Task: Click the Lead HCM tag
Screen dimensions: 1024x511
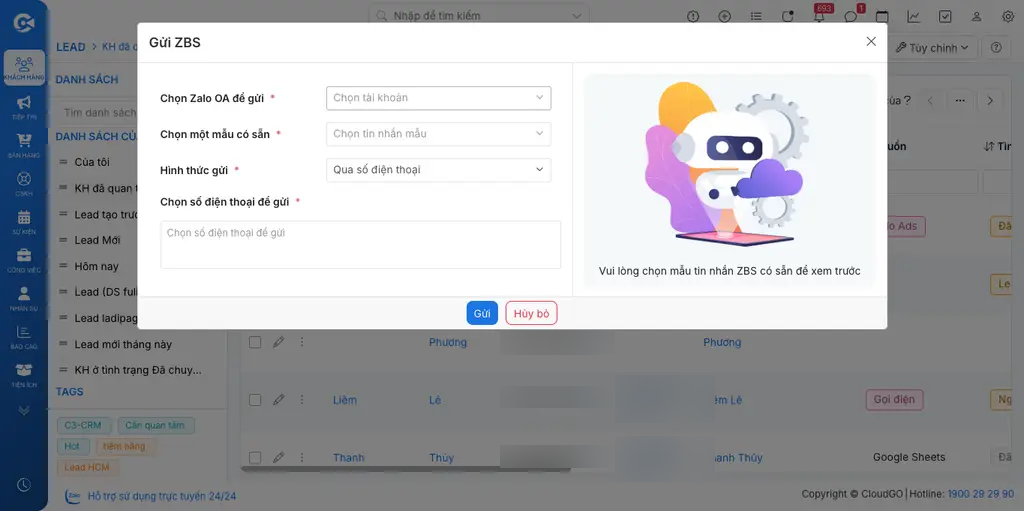Action: coord(88,467)
